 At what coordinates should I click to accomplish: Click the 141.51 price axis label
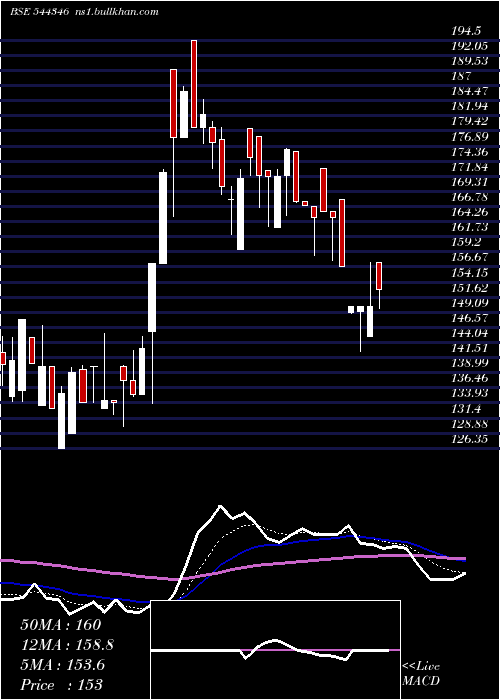(x=469, y=348)
